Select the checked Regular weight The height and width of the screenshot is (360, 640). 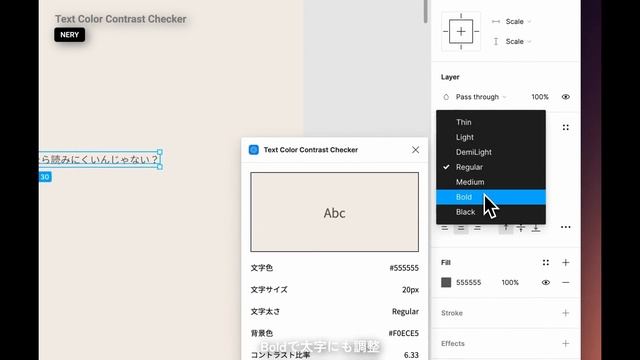(x=491, y=167)
